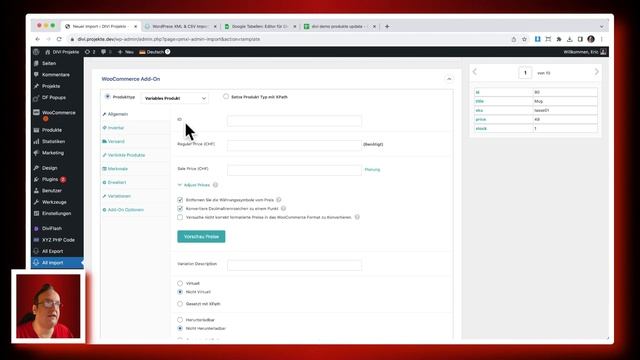Click the DiviFlash icon in sidebar
Screen dimensions: 640x360
pyautogui.click(x=36, y=229)
